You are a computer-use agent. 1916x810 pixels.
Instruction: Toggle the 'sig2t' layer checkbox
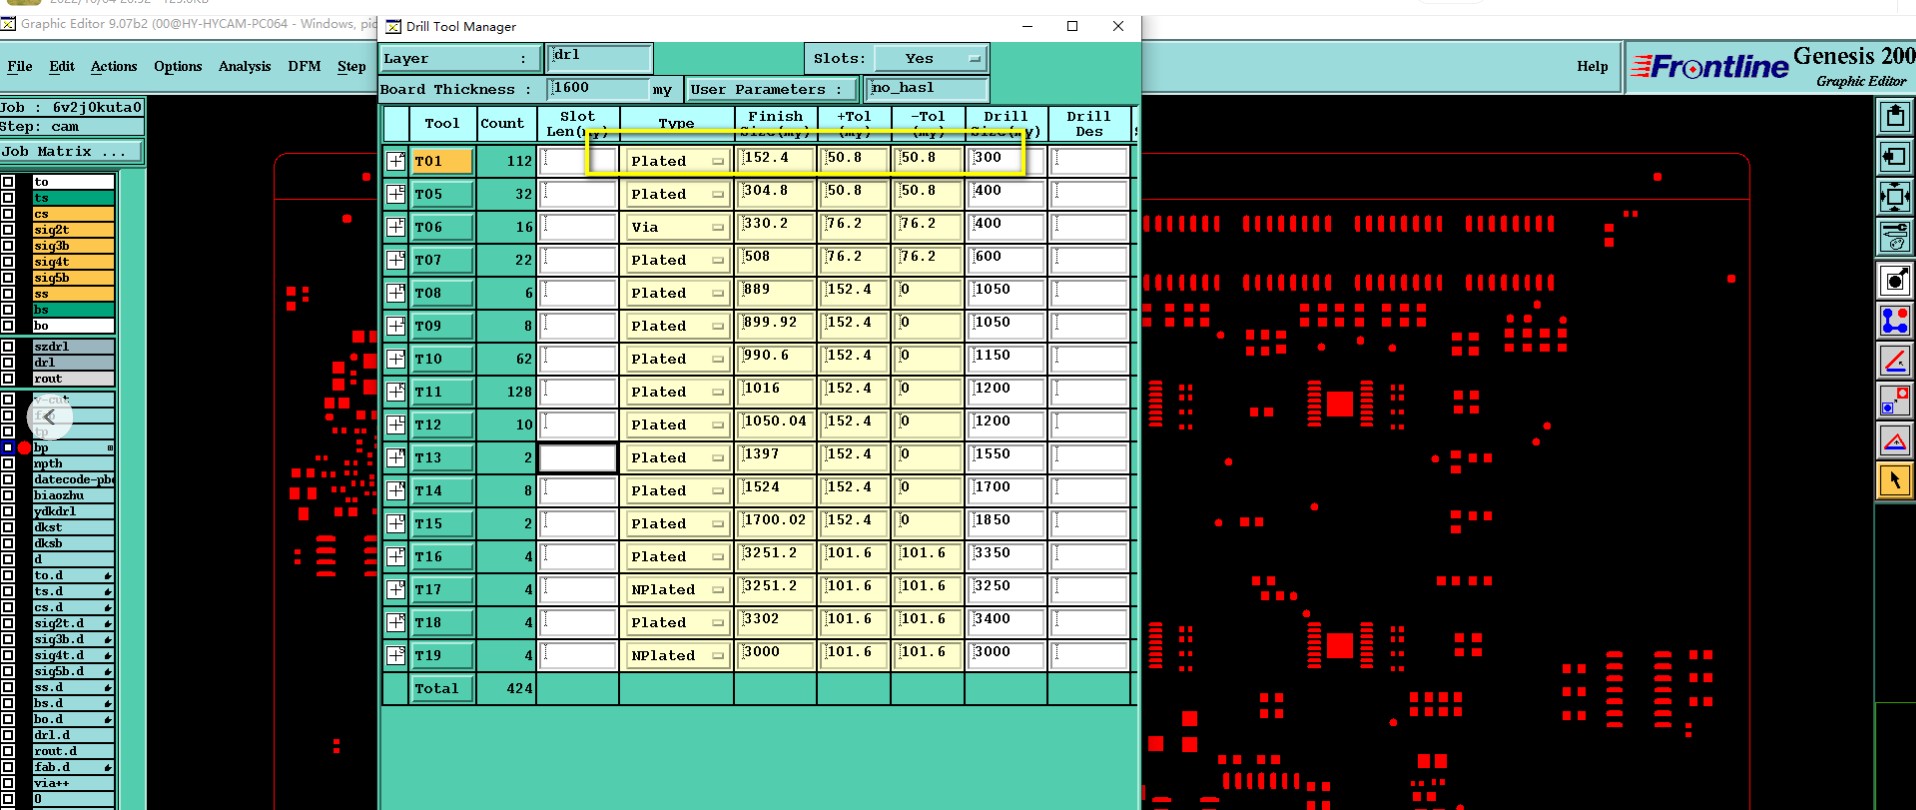(x=8, y=230)
